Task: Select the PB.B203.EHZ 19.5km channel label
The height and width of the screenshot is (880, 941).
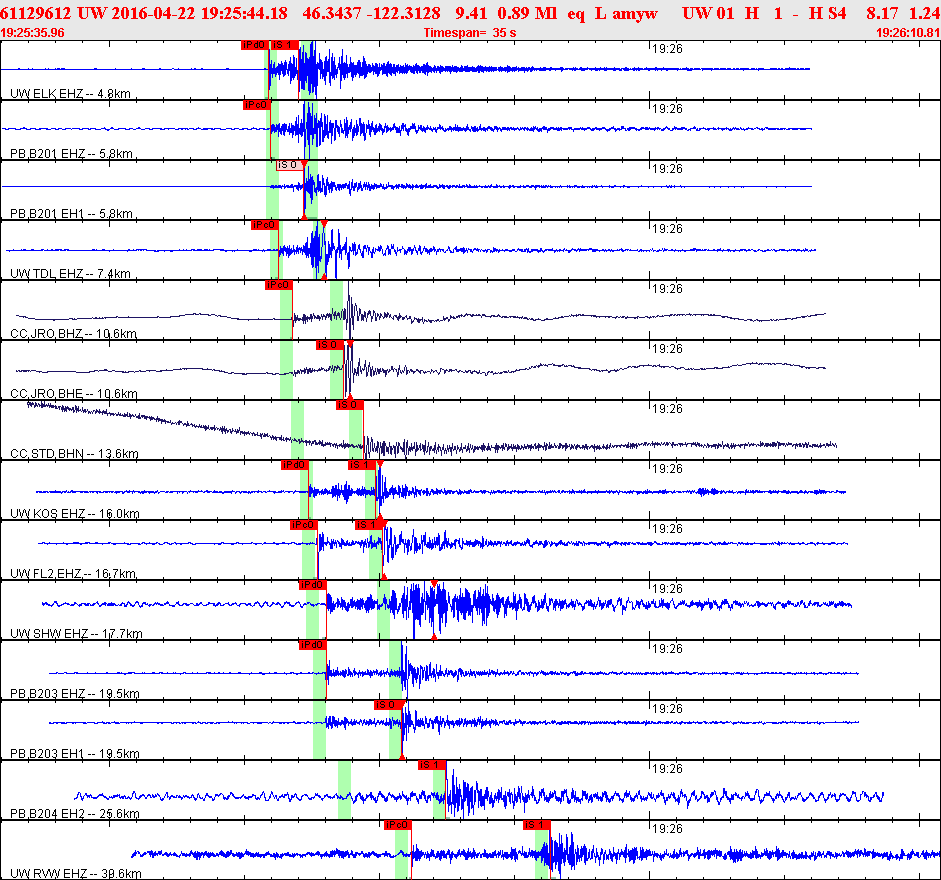Action: coord(74,694)
